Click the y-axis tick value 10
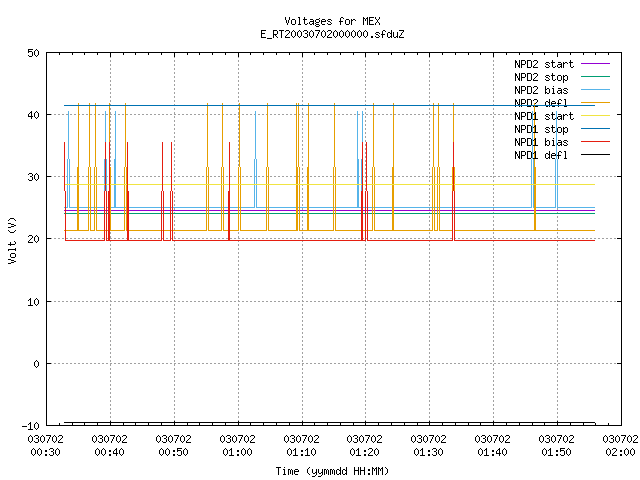The height and width of the screenshot is (480, 640). point(33,302)
